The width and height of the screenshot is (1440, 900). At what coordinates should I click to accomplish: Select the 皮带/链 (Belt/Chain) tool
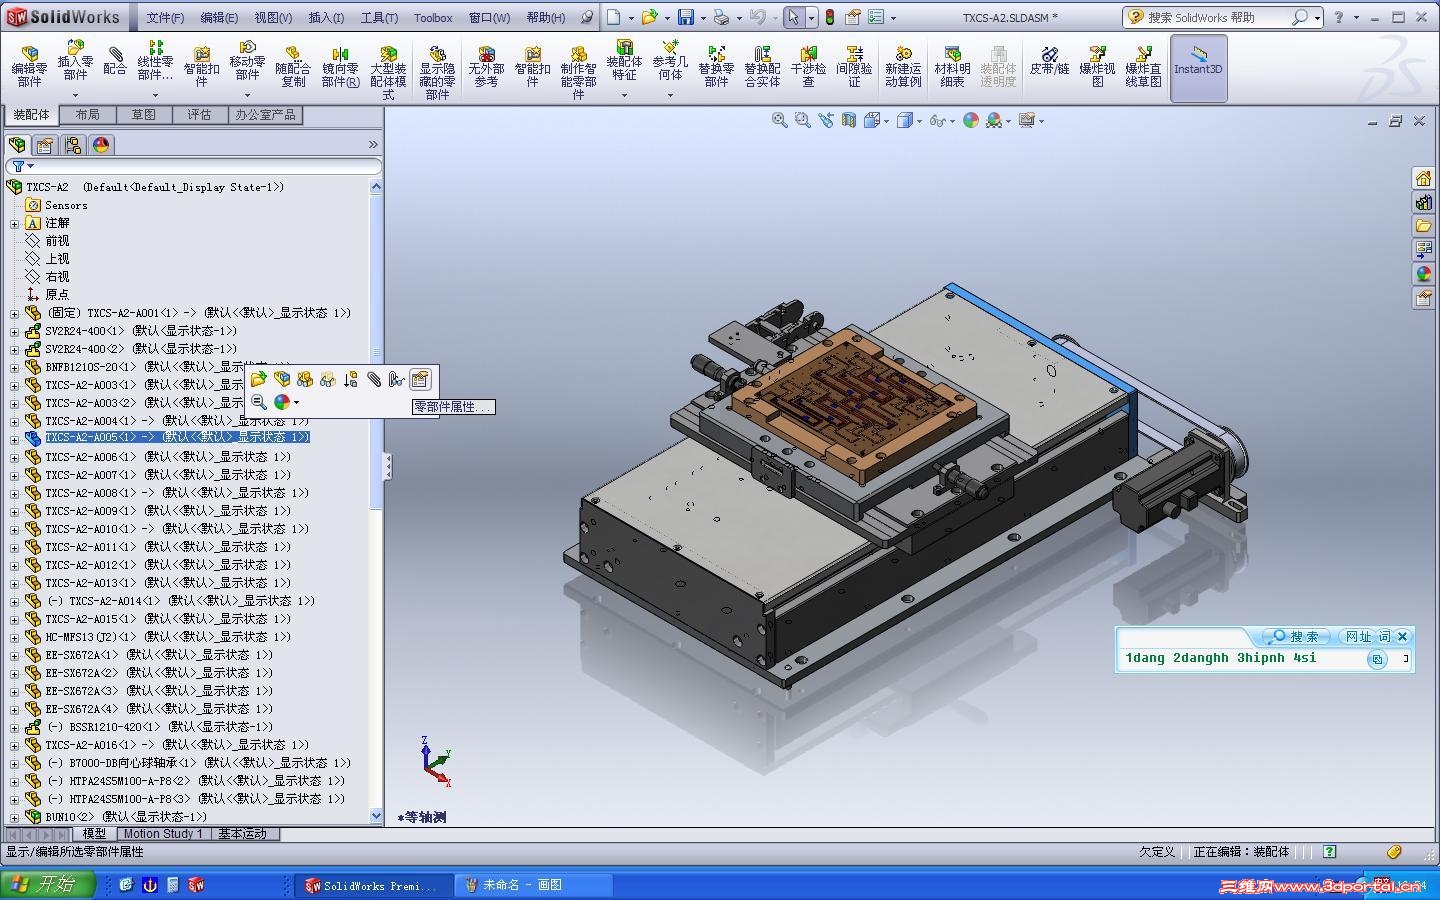(x=1049, y=60)
